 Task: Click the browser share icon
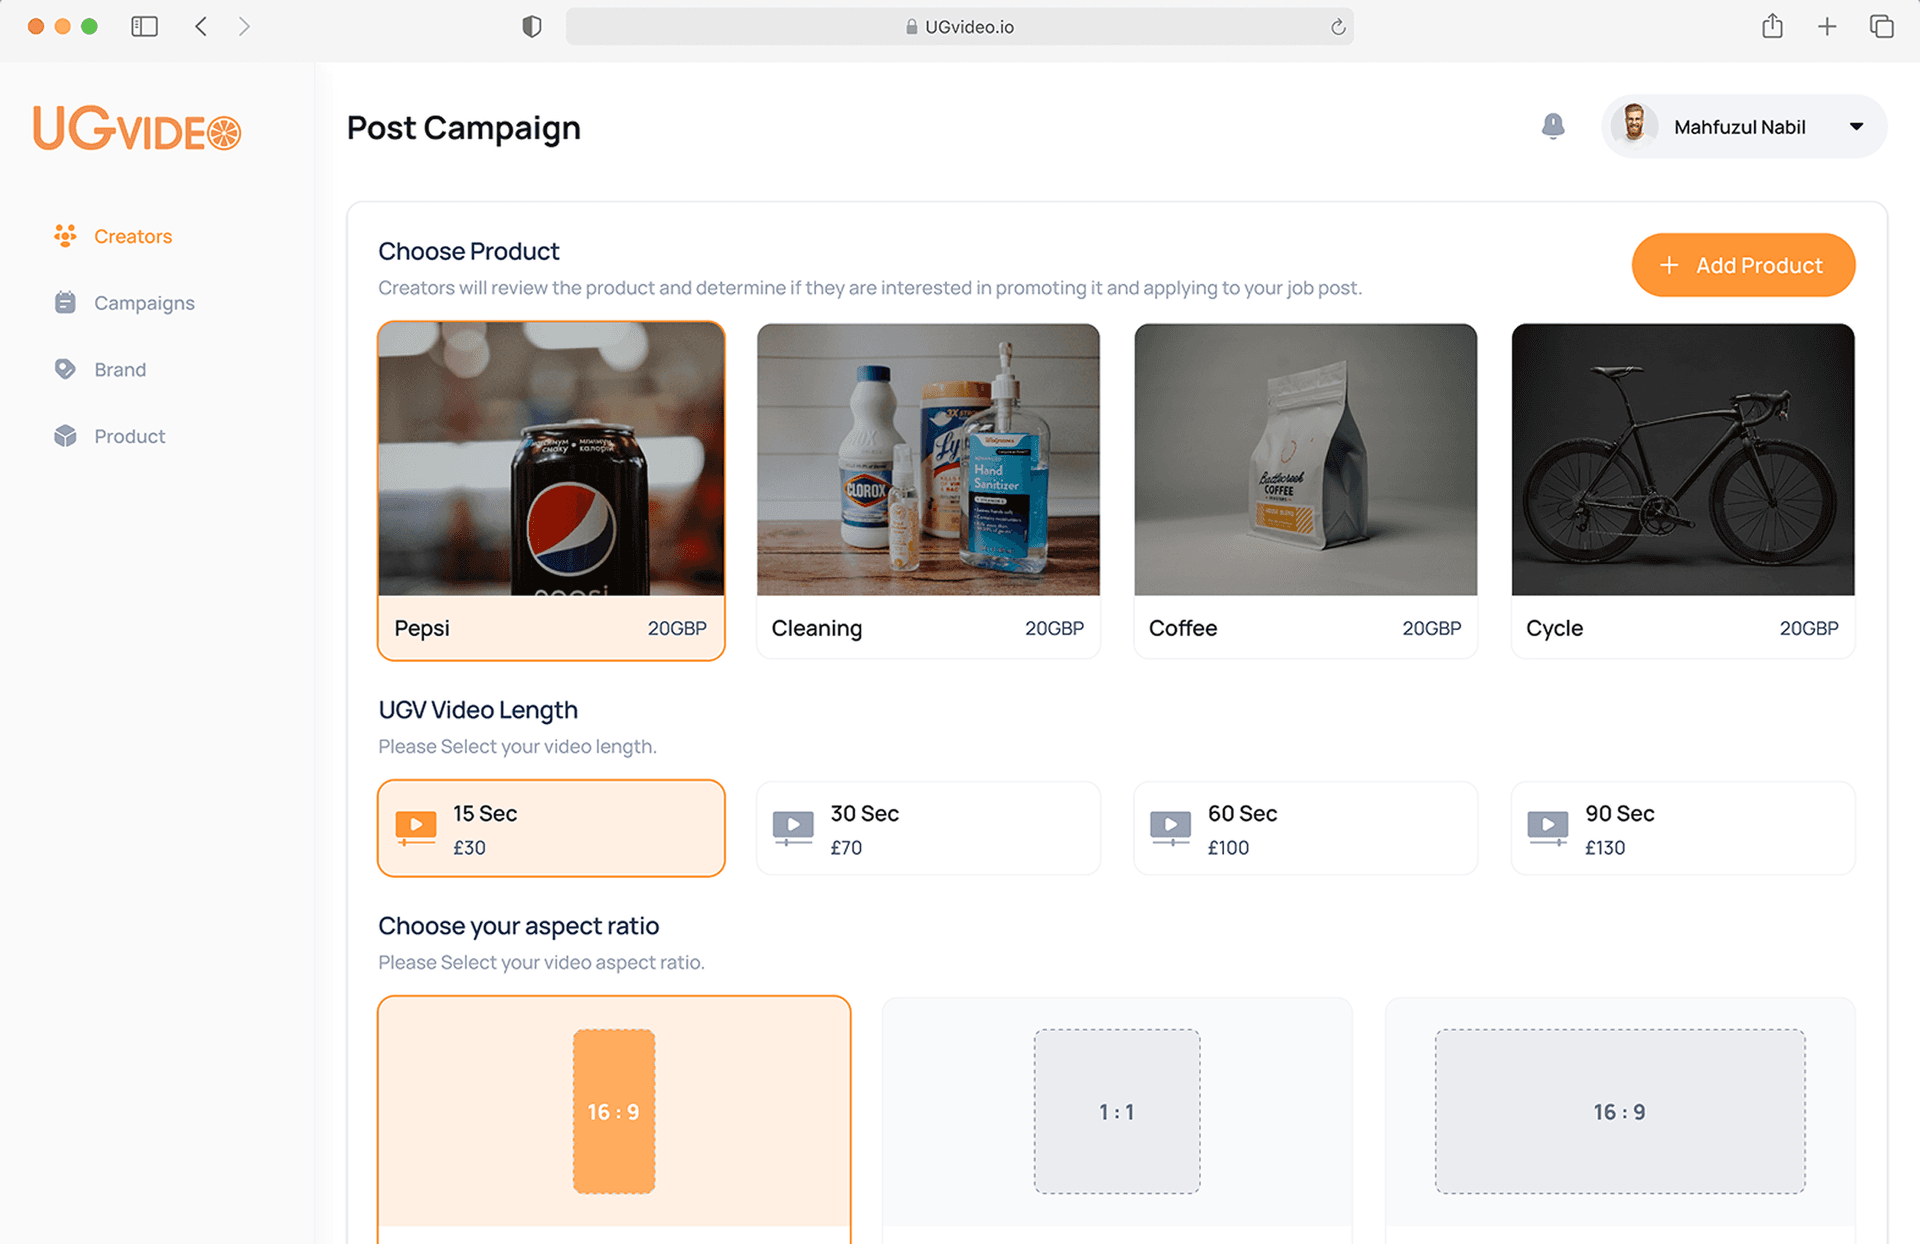1772,26
